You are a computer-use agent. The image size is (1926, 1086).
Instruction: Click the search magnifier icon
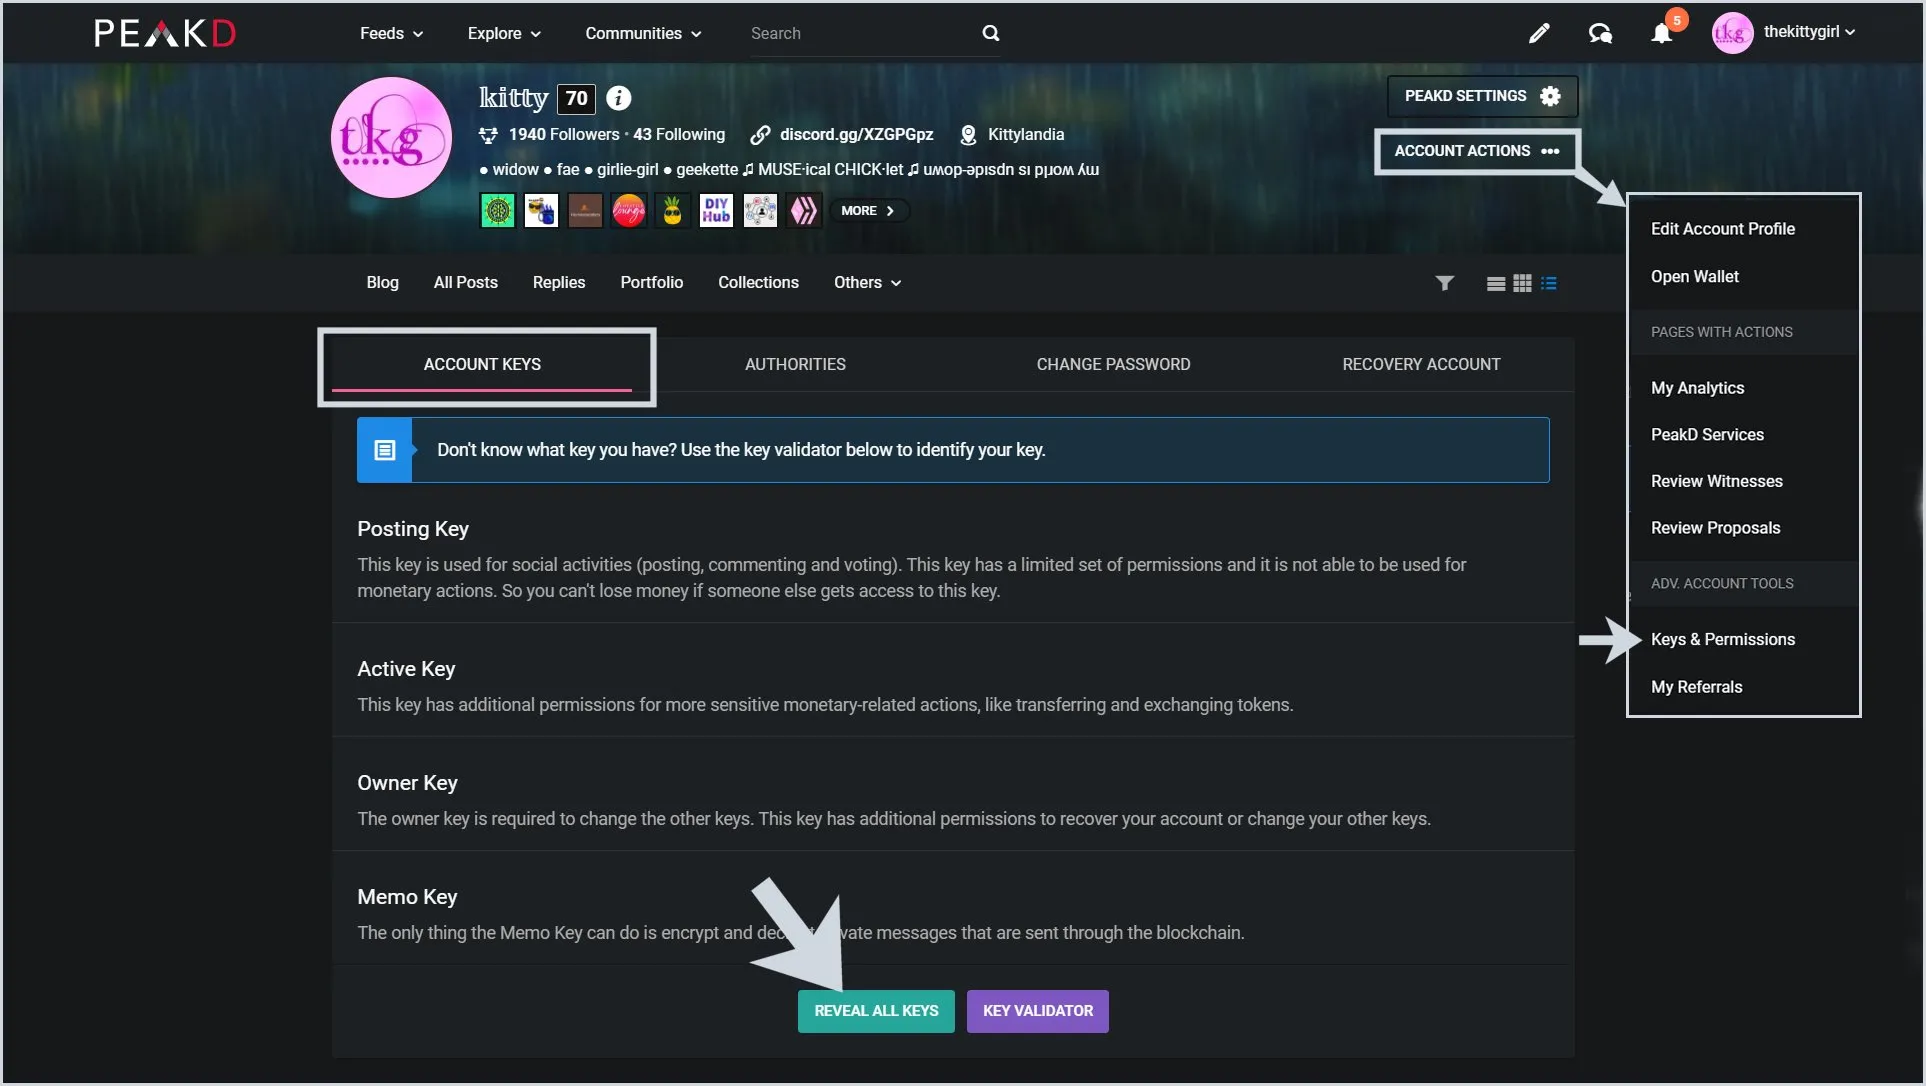(x=990, y=33)
